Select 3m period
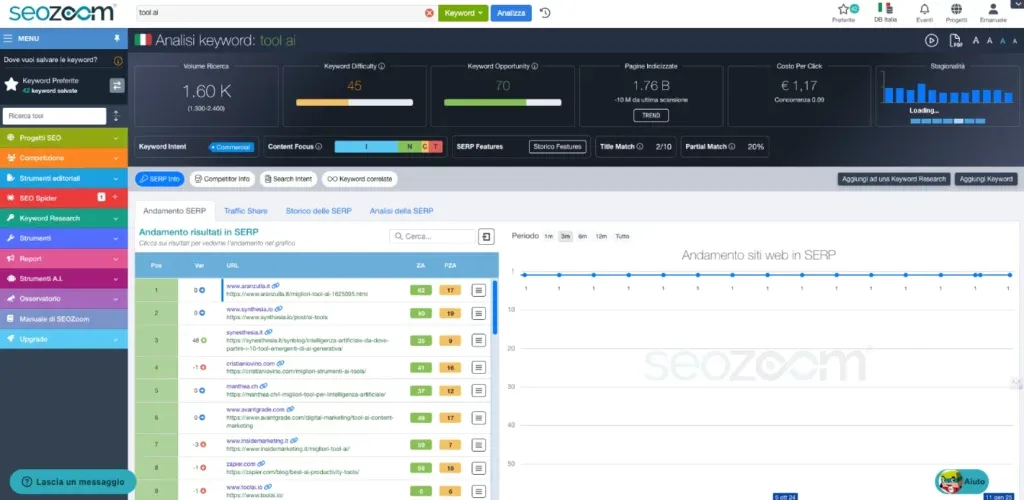Image resolution: width=1024 pixels, height=500 pixels. tap(566, 236)
